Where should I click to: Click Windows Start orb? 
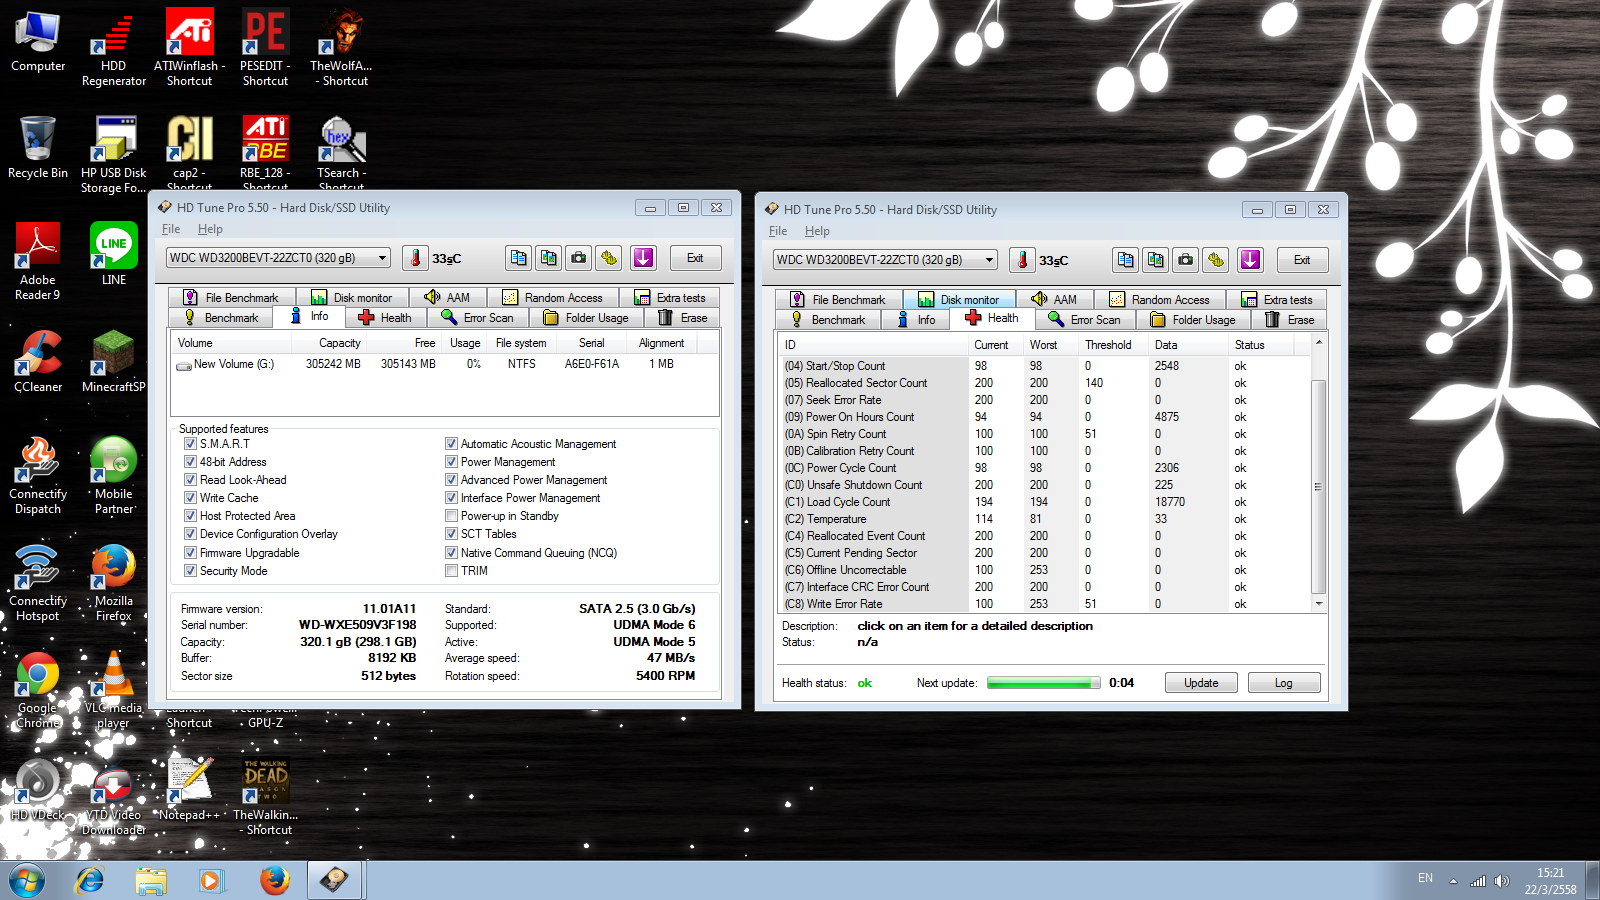pyautogui.click(x=27, y=881)
